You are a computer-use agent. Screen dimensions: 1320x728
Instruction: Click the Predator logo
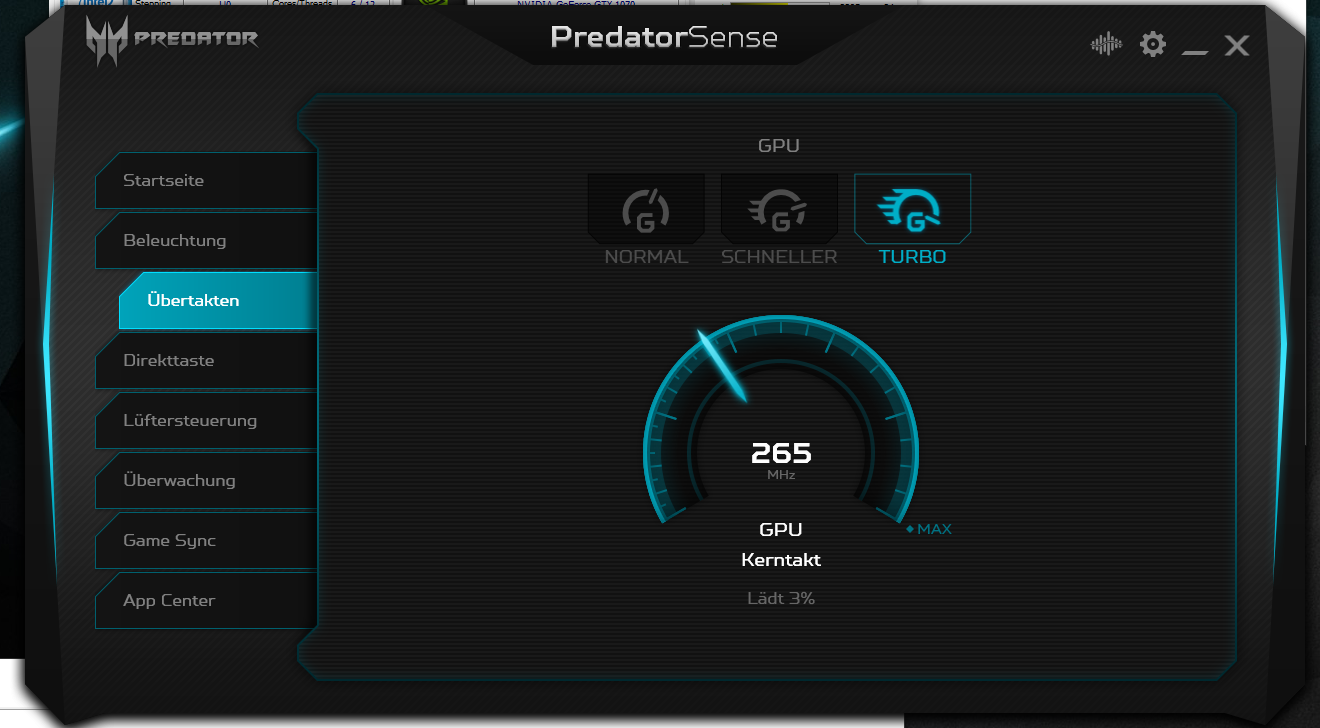(x=172, y=41)
